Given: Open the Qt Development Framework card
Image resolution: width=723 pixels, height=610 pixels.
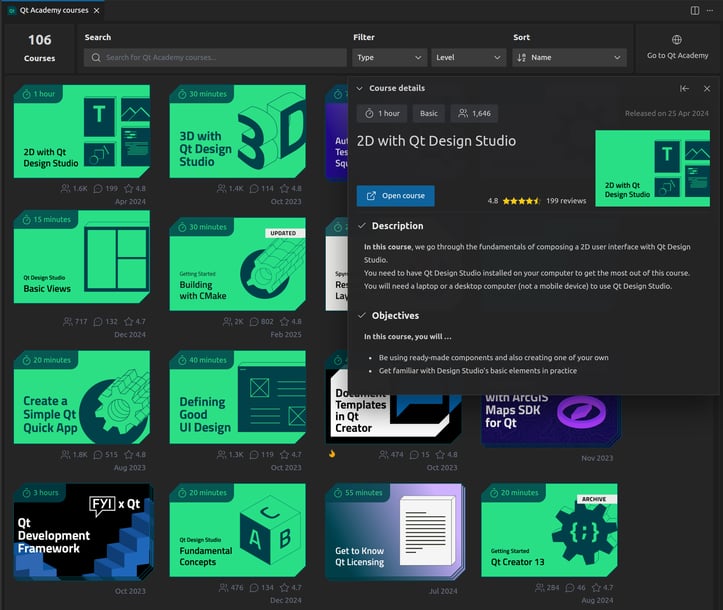Looking at the screenshot, I should [x=83, y=532].
